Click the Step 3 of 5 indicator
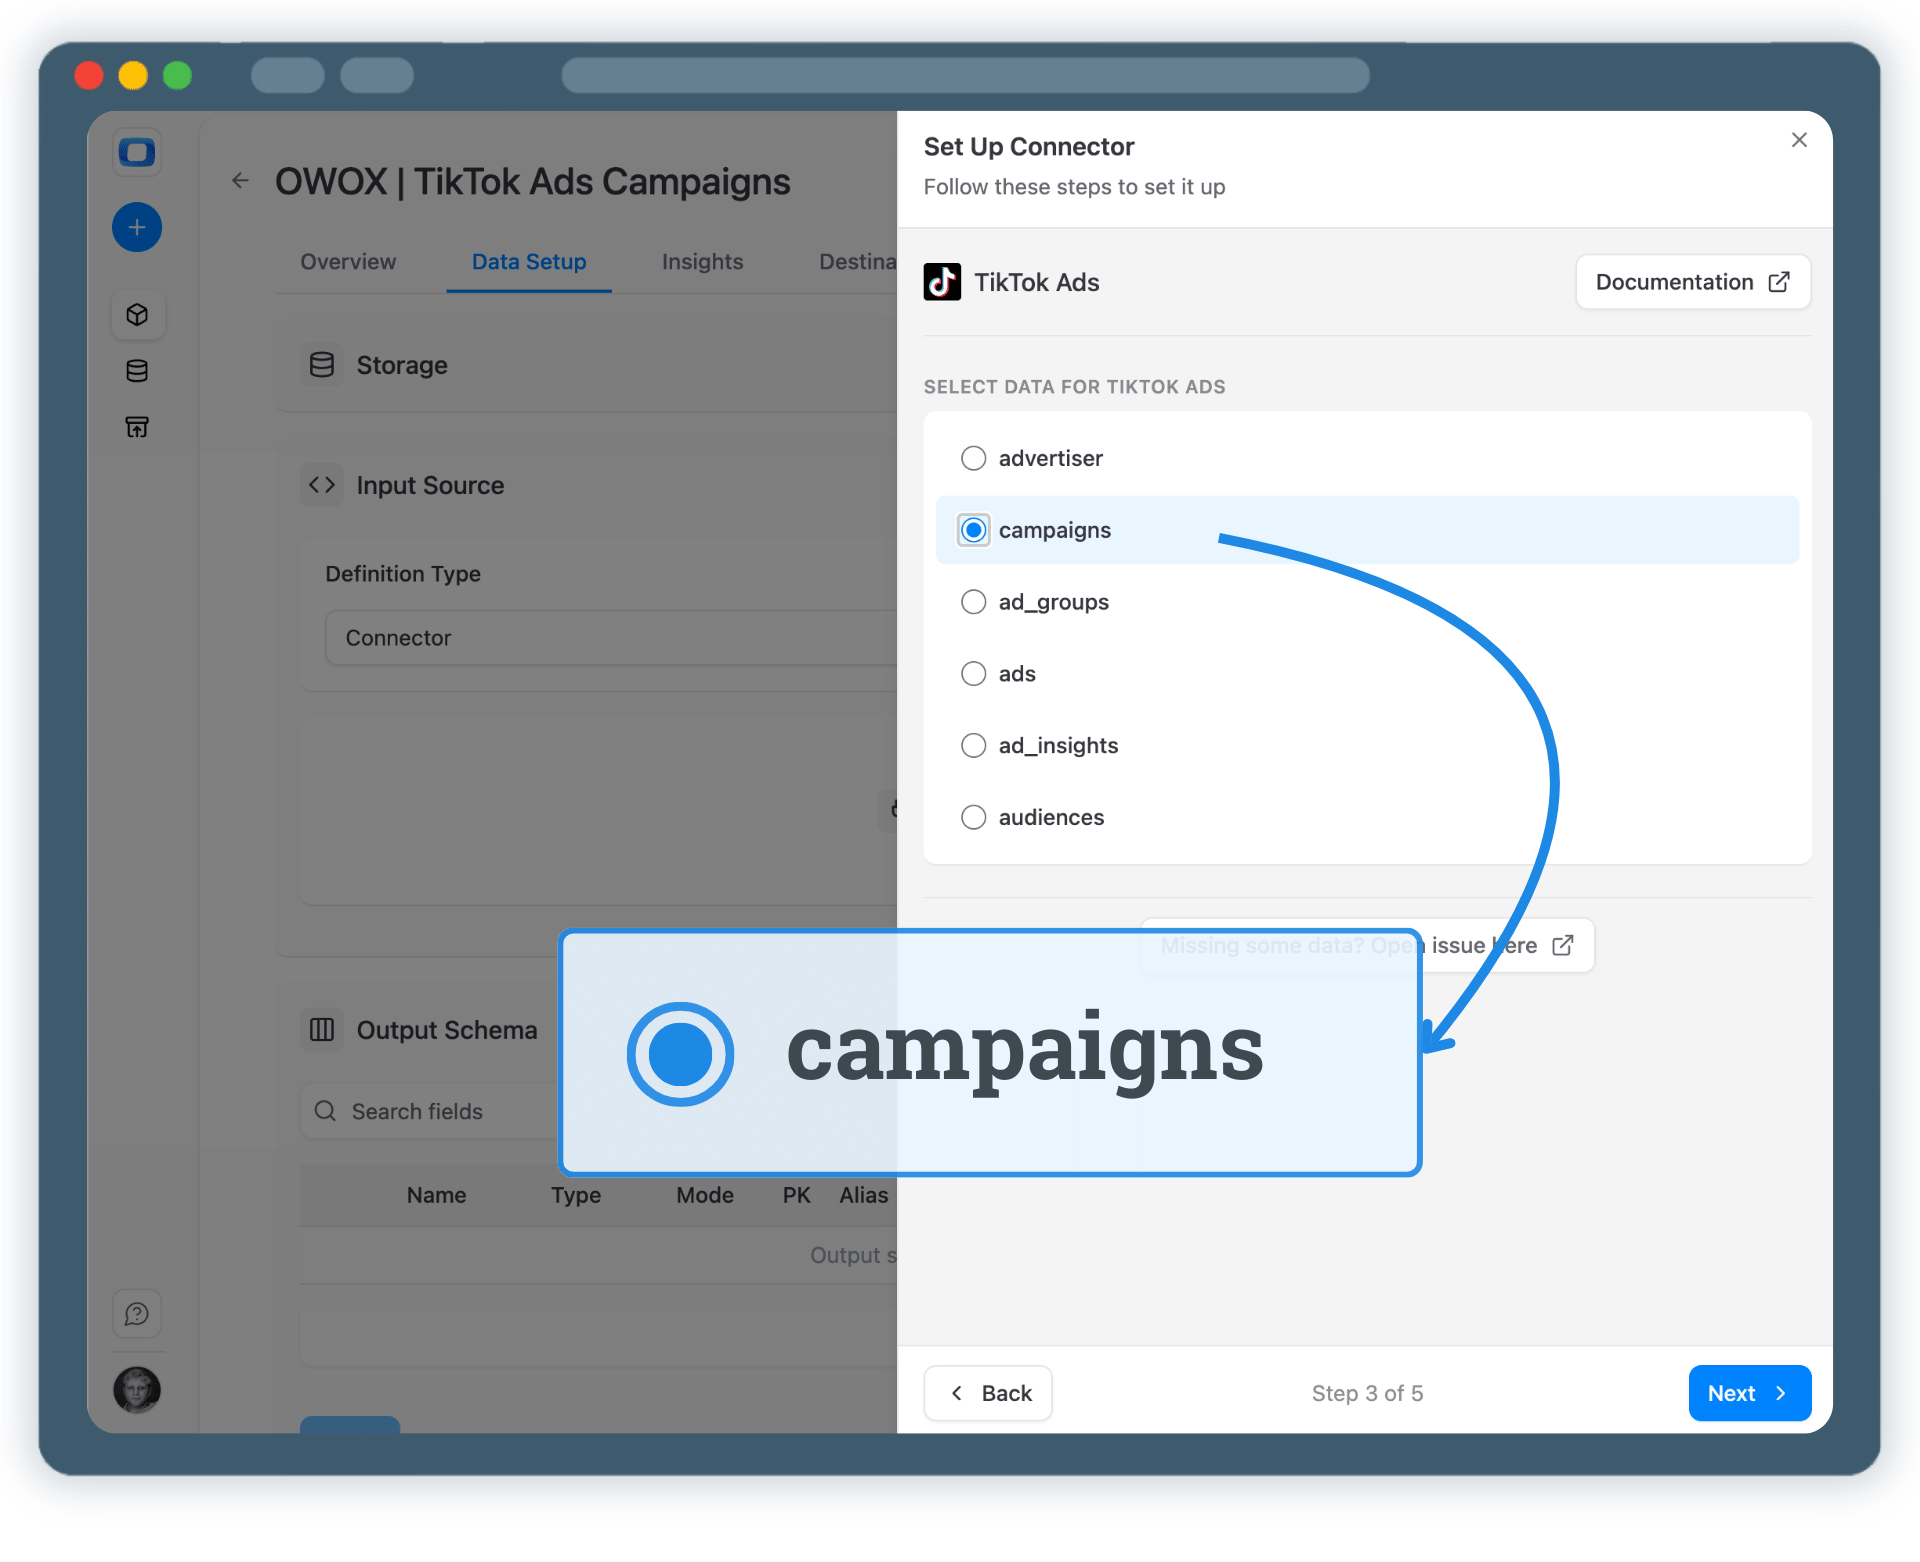The height and width of the screenshot is (1562, 1920). click(x=1367, y=1393)
